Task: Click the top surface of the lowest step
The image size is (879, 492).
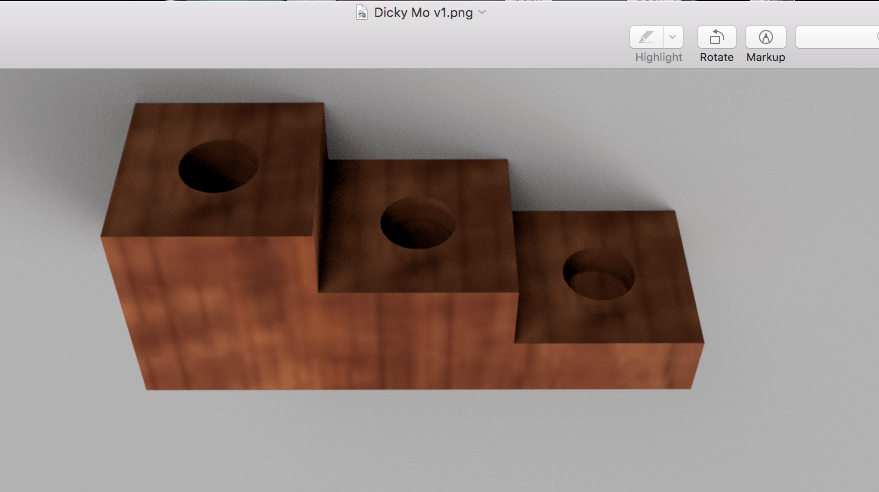Action: tap(660, 310)
